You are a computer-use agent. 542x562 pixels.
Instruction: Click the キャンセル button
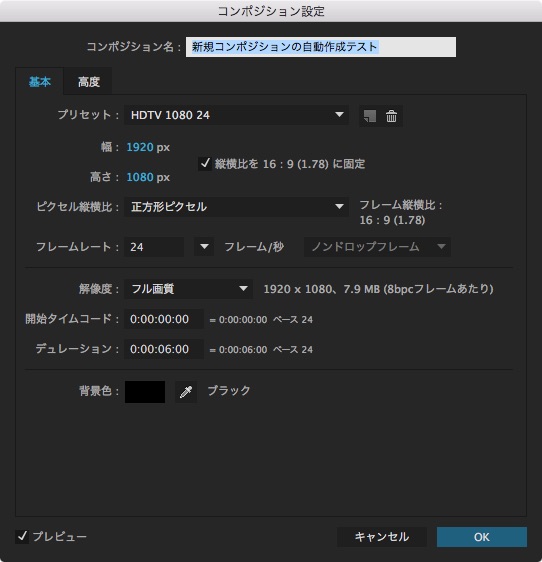[x=382, y=537]
